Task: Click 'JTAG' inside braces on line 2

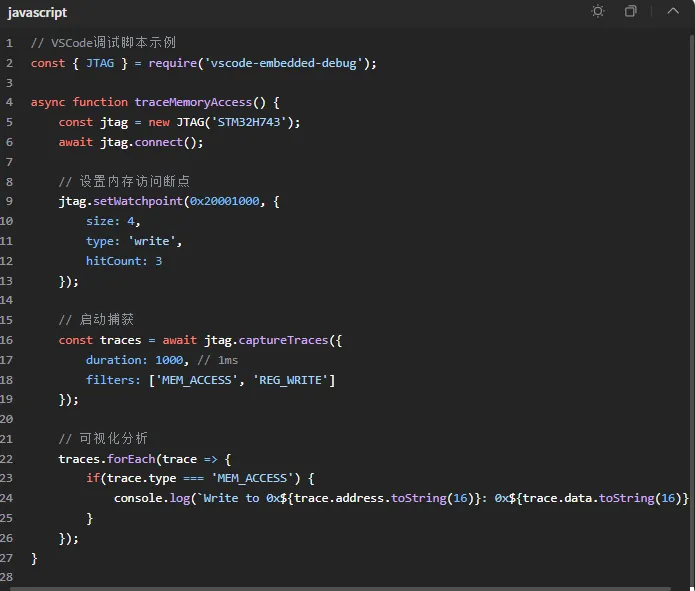Action: [x=100, y=63]
